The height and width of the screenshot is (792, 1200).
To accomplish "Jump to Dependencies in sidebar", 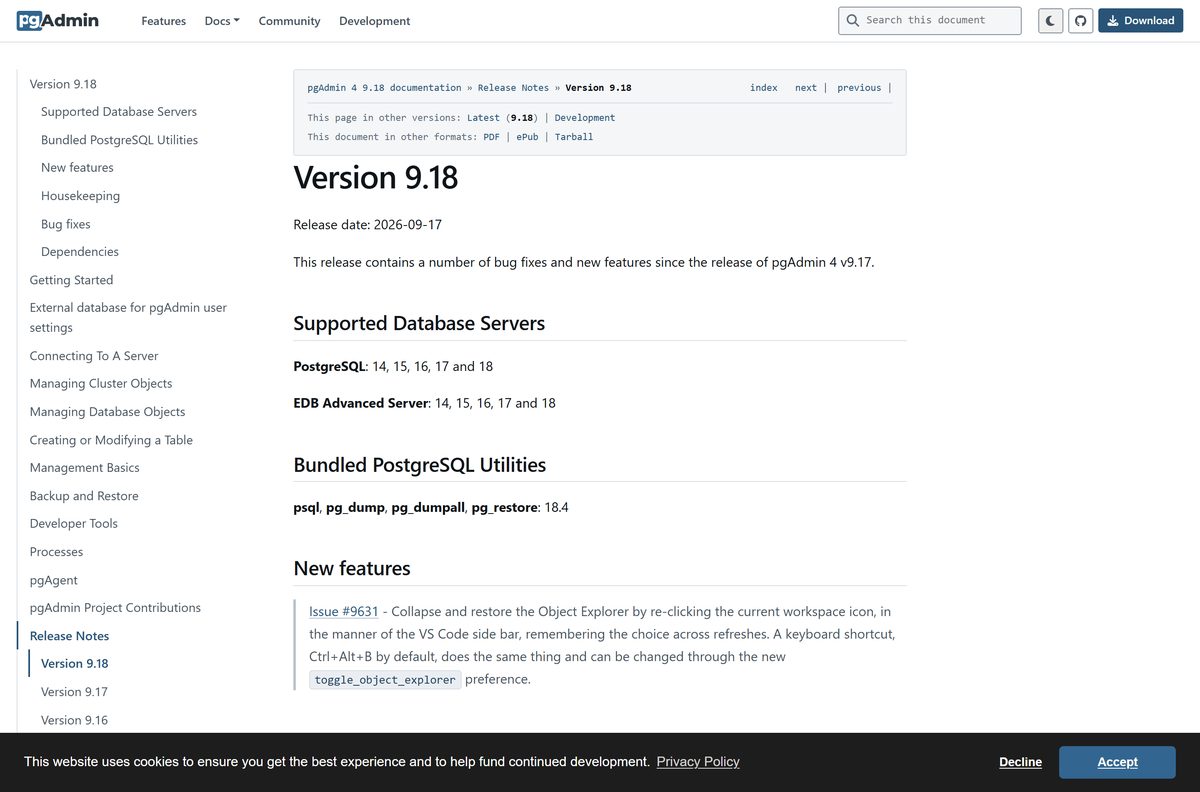I will tap(80, 252).
